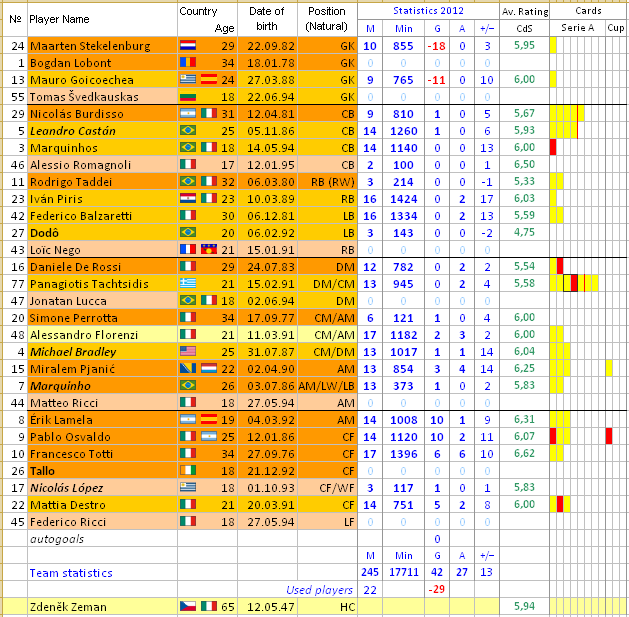Viewport: 629px width, 617px height.
Task: Click the Italy flag next to Mattia Destro
Action: point(188,504)
